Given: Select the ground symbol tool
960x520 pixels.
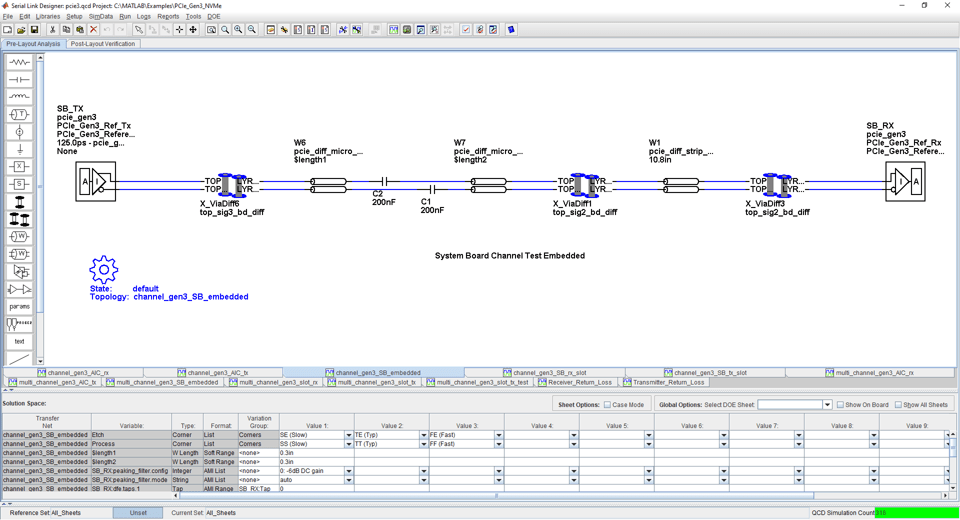Looking at the screenshot, I should click(19, 149).
